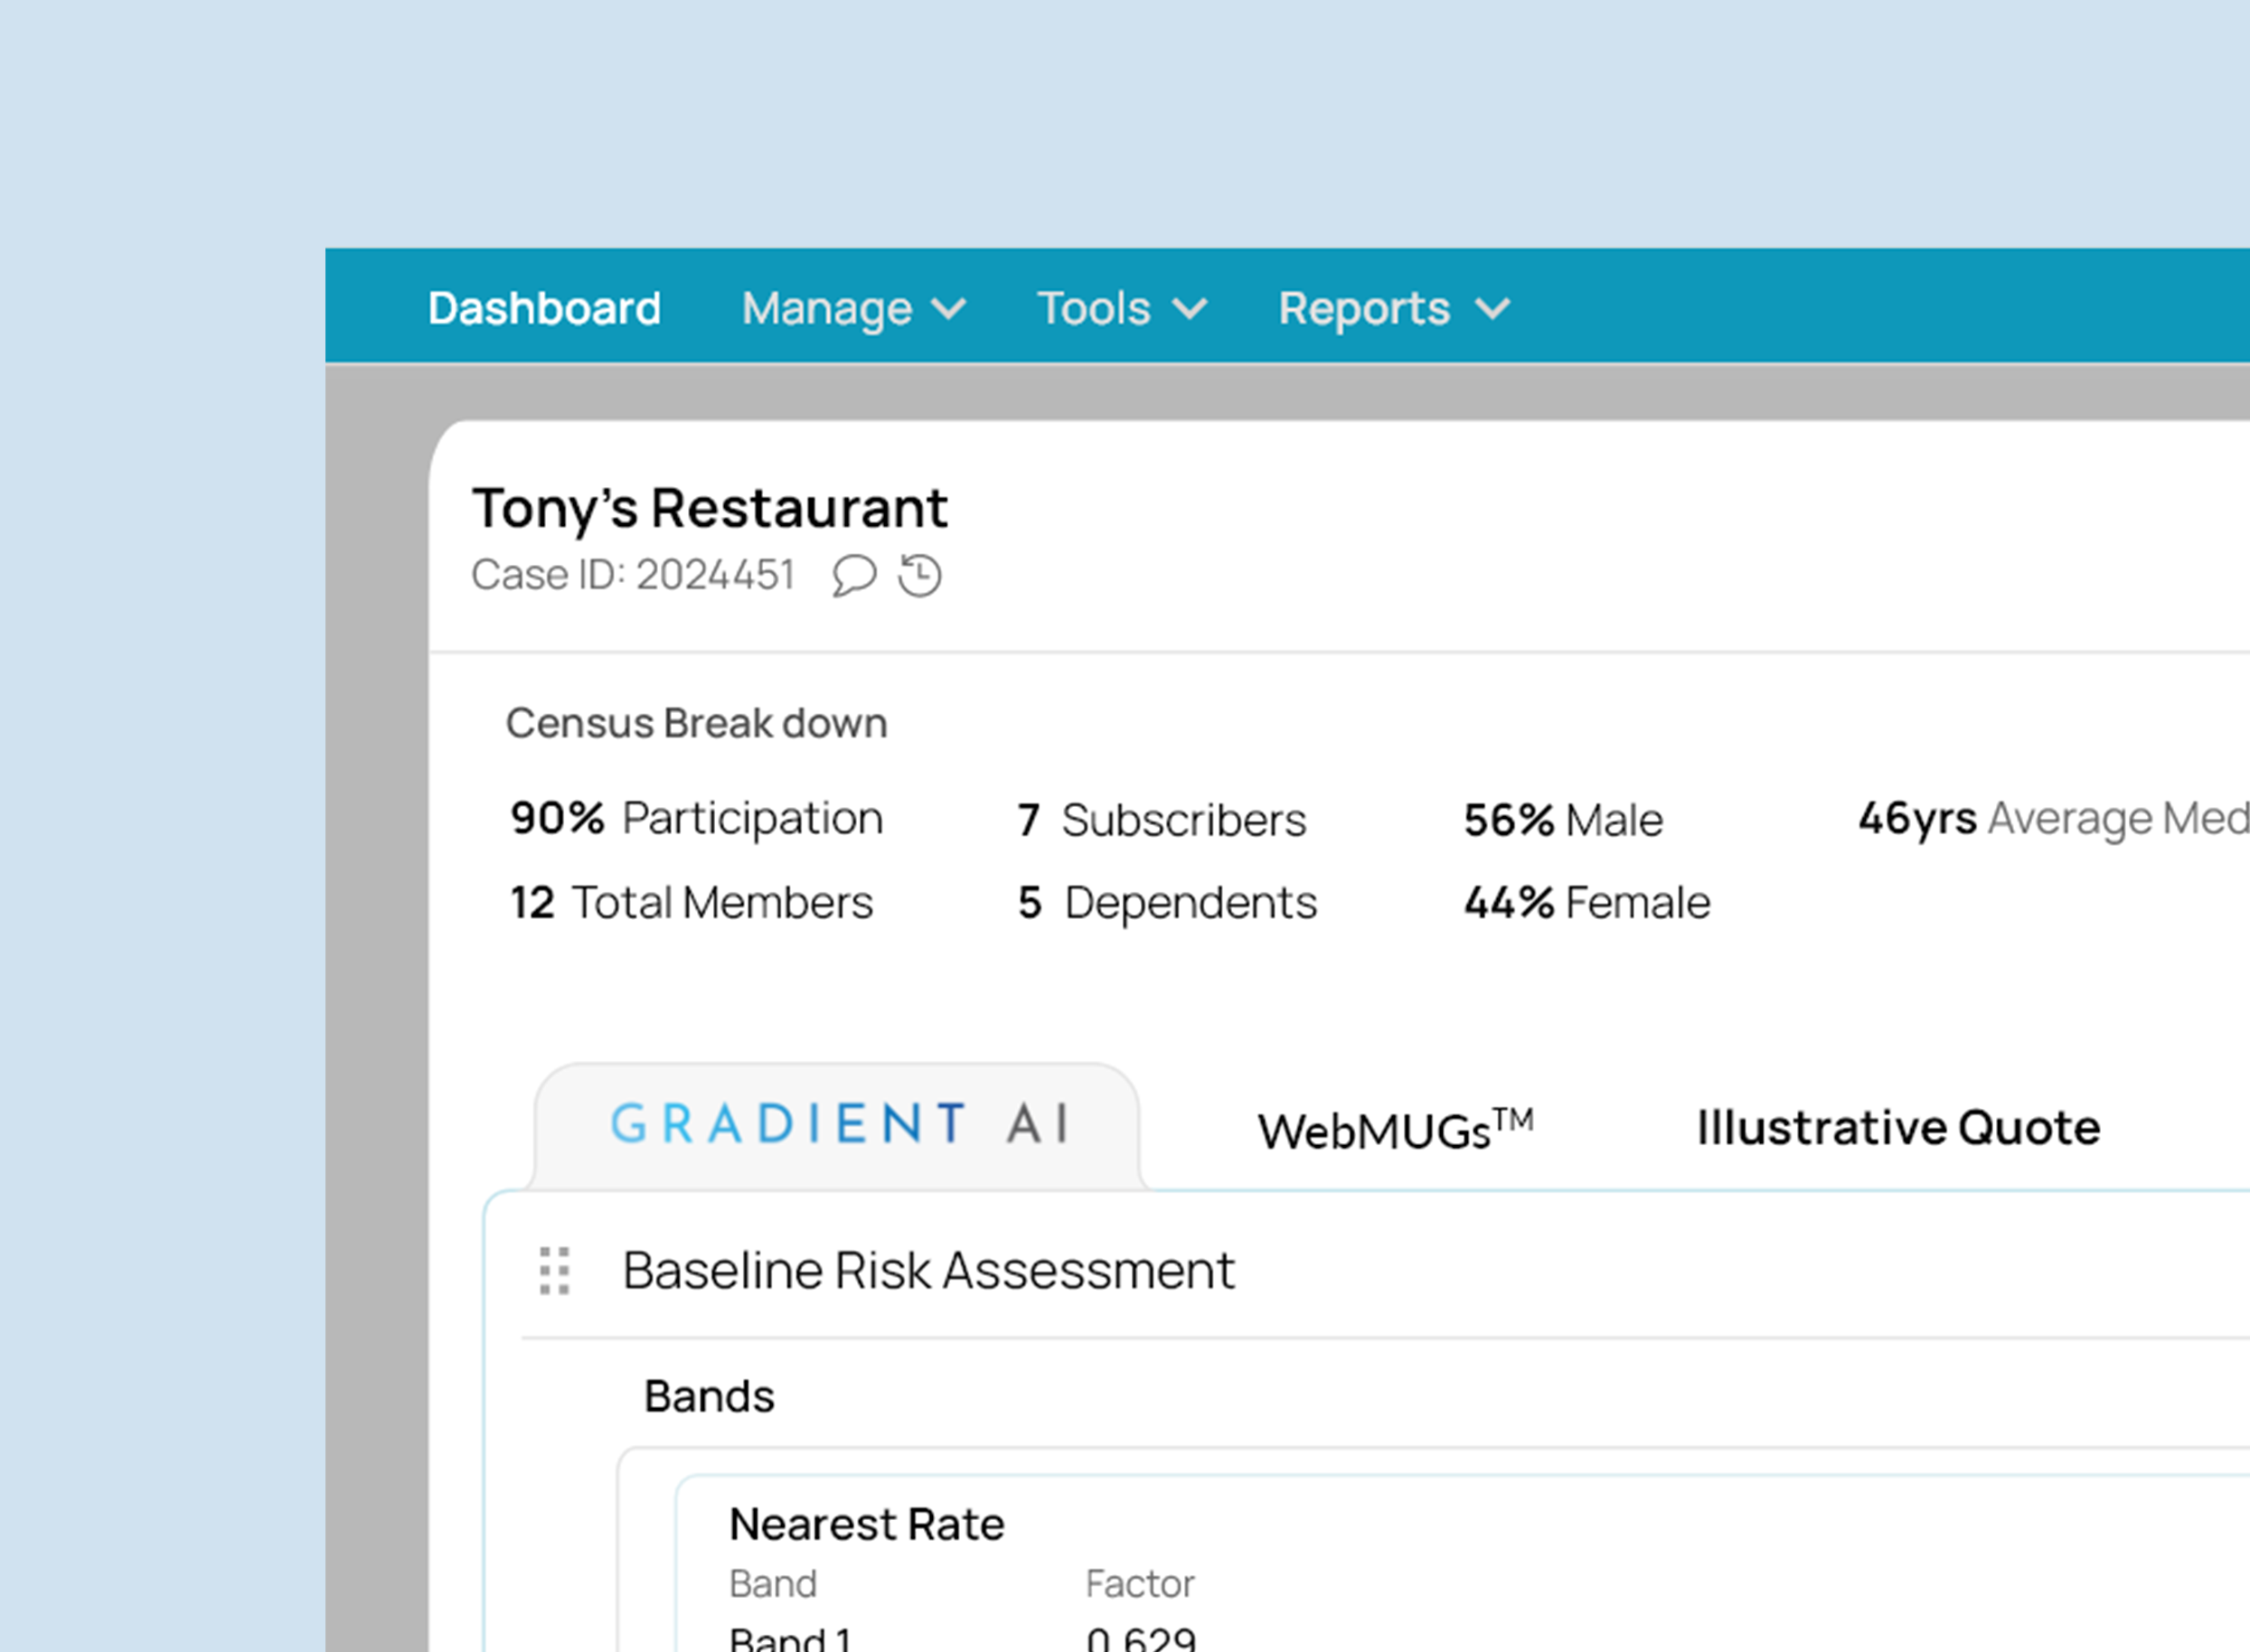Click the Bands section label

click(x=709, y=1396)
